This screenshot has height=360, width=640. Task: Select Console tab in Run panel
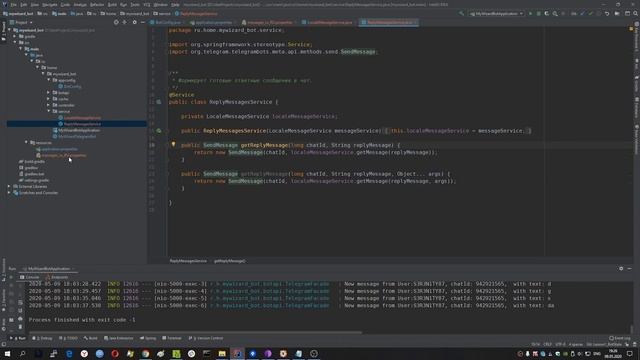[30, 277]
